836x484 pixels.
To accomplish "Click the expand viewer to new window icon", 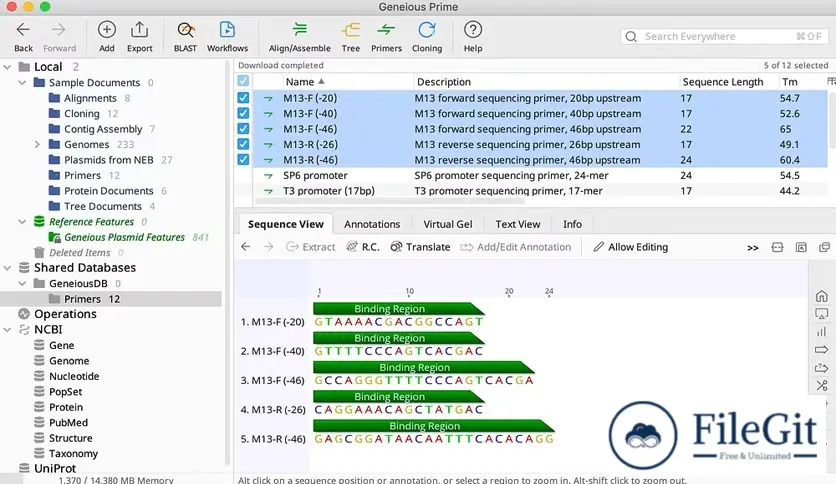I will [x=824, y=247].
